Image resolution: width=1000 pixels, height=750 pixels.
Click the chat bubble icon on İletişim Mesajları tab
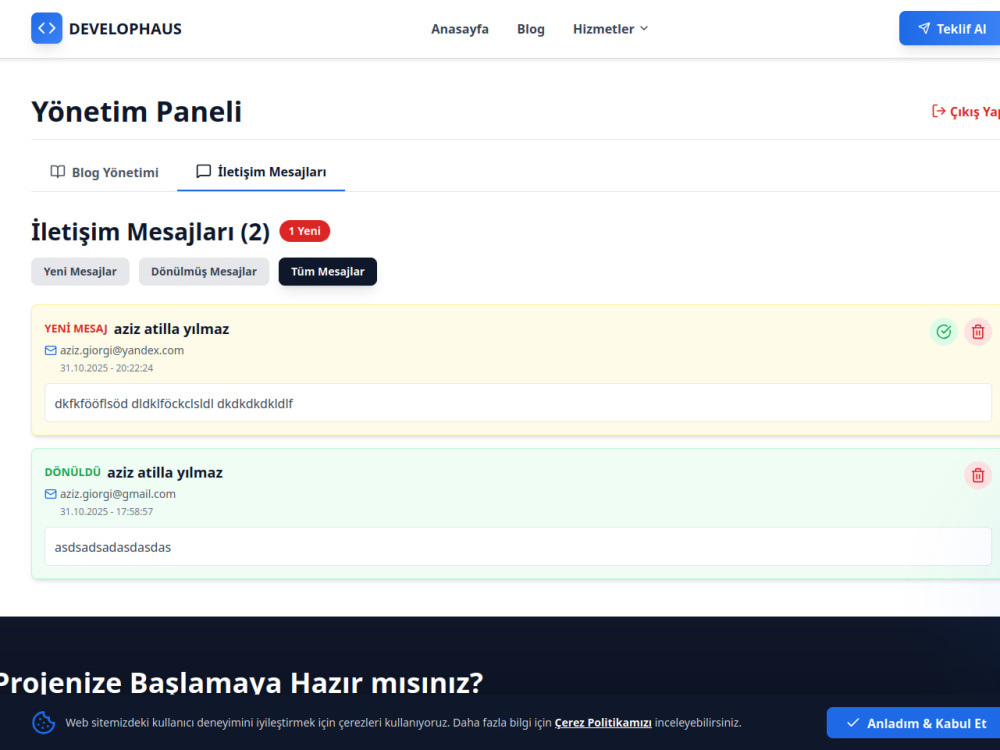point(203,171)
